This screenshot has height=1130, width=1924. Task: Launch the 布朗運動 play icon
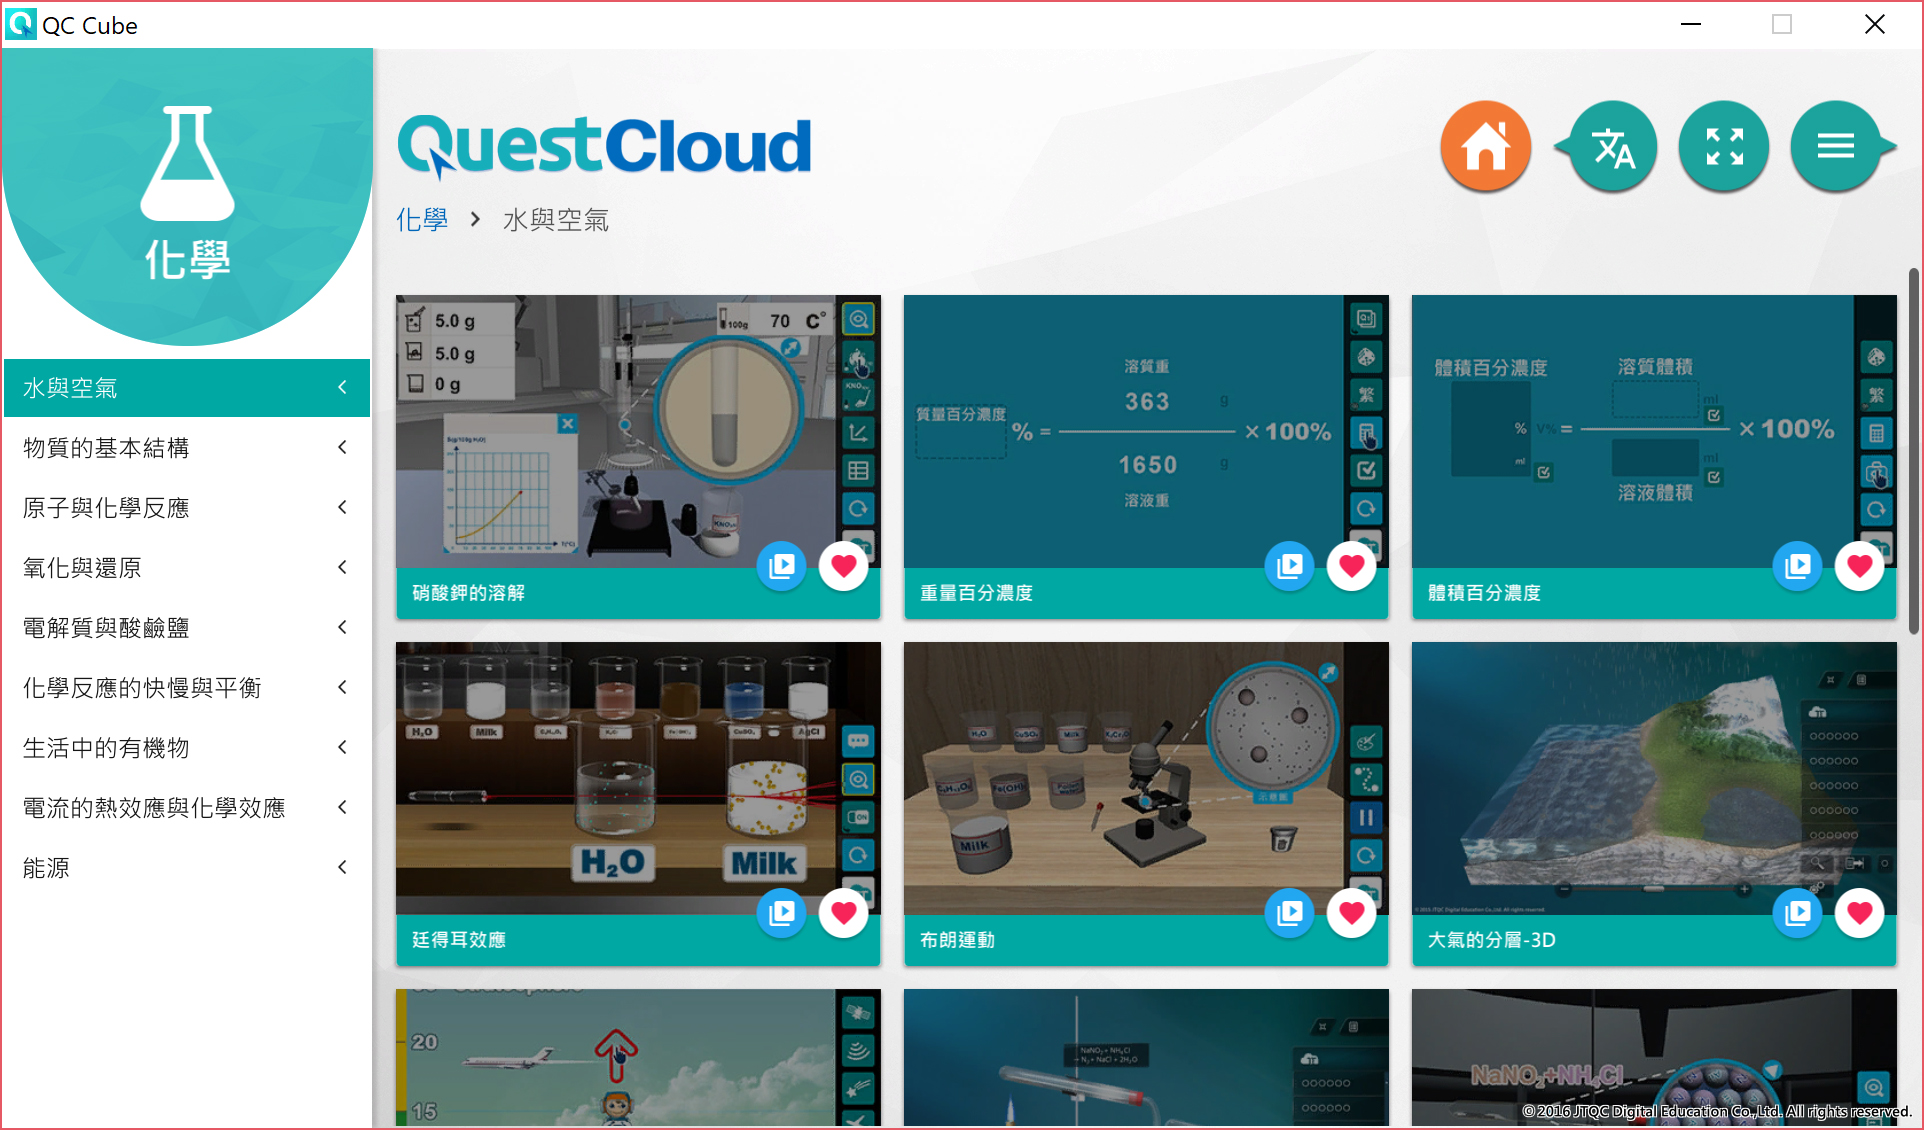point(1290,913)
